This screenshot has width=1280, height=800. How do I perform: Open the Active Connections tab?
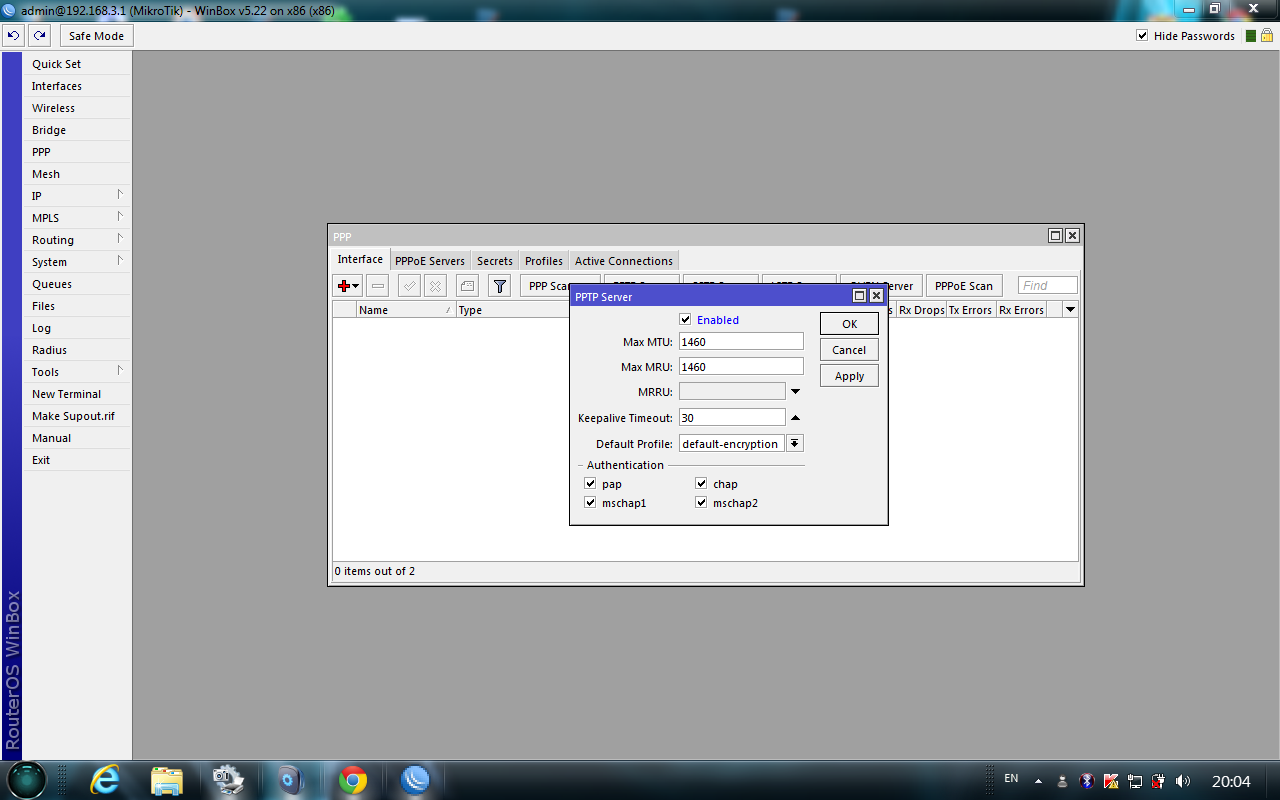(x=623, y=261)
